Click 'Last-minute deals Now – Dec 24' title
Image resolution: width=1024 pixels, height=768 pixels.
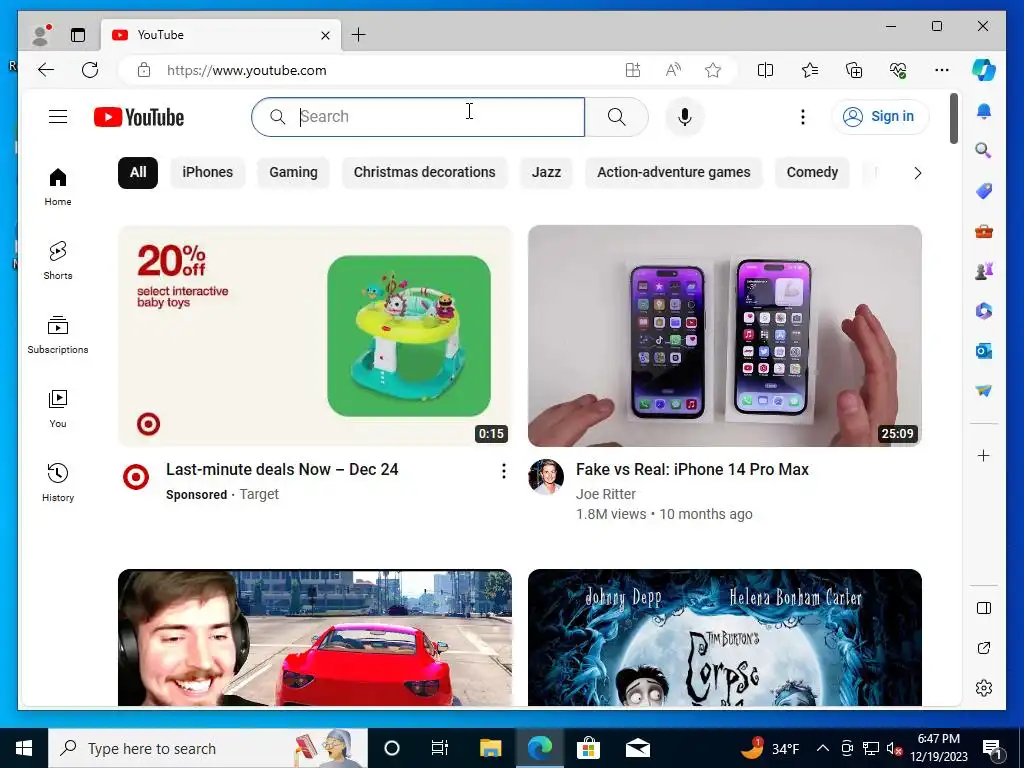pyautogui.click(x=282, y=470)
